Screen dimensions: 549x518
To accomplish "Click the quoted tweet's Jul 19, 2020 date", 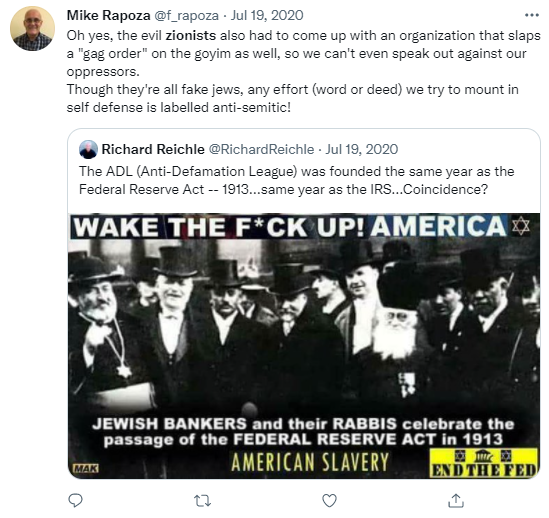I will (362, 149).
